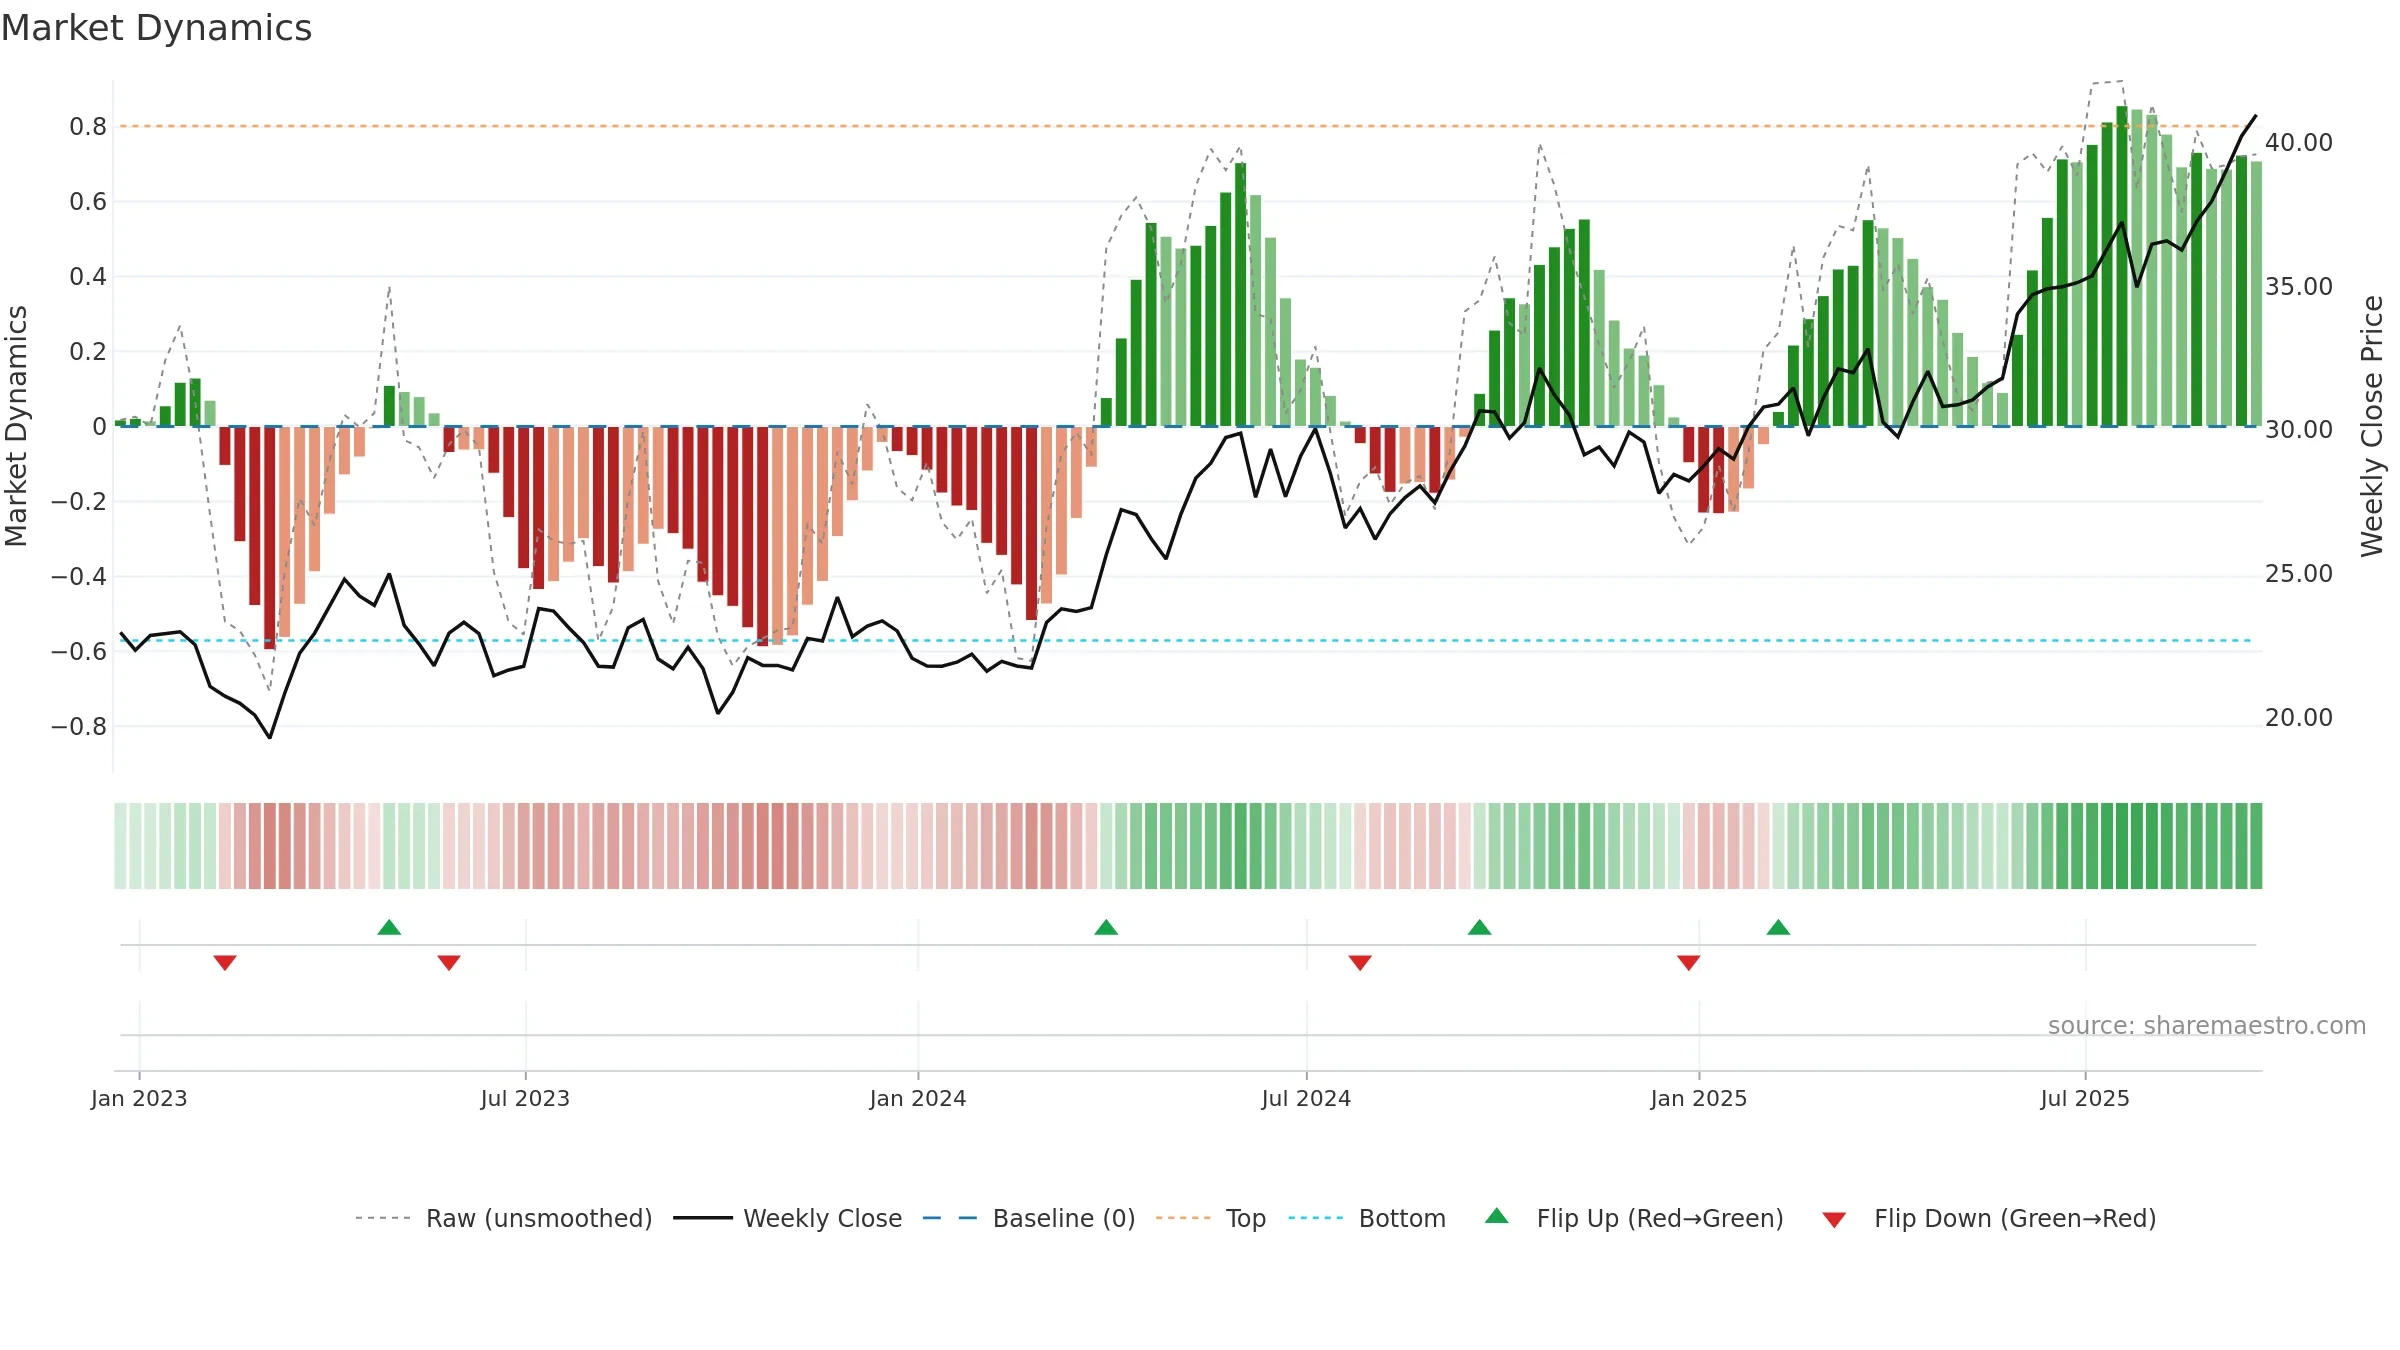Screen dimensions: 2400x1350
Task: Toggle the Top legend entry
Action: click(1211, 1219)
